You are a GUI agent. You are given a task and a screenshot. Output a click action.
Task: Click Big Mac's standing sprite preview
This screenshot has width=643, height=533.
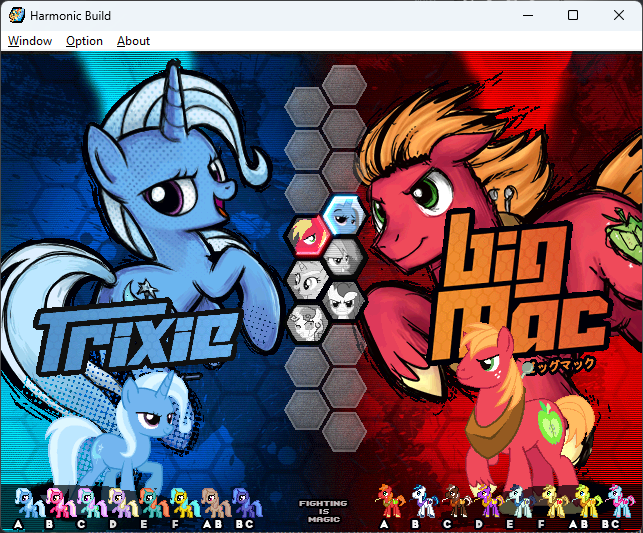527,410
